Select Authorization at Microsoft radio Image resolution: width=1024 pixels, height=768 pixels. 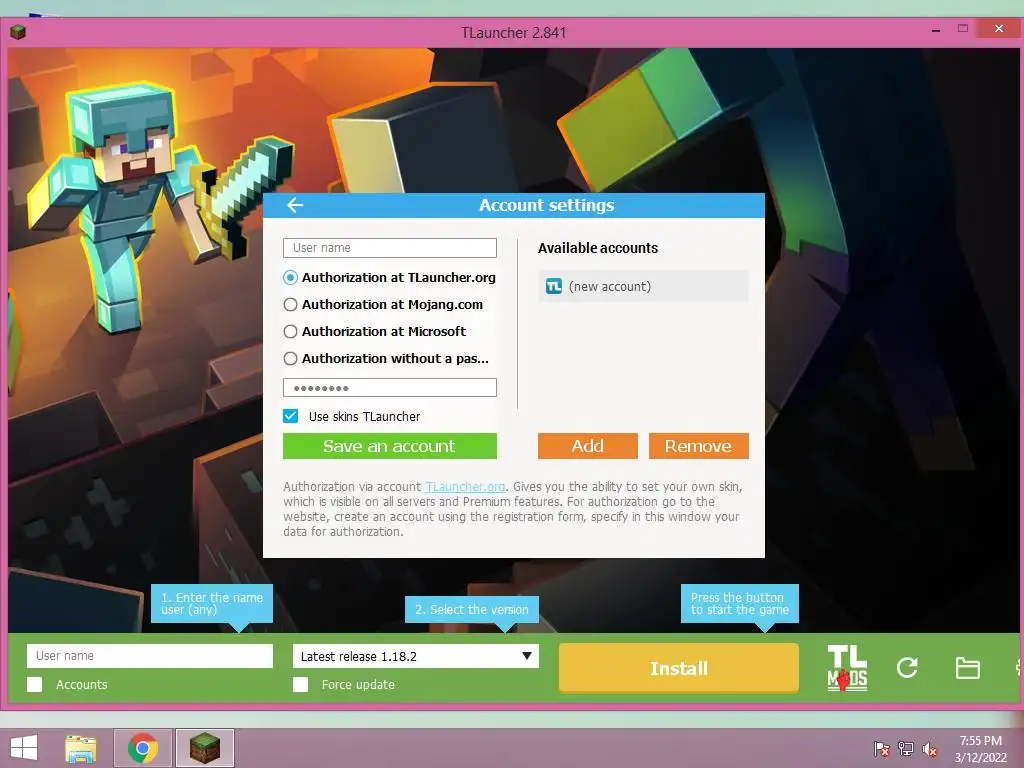(291, 332)
